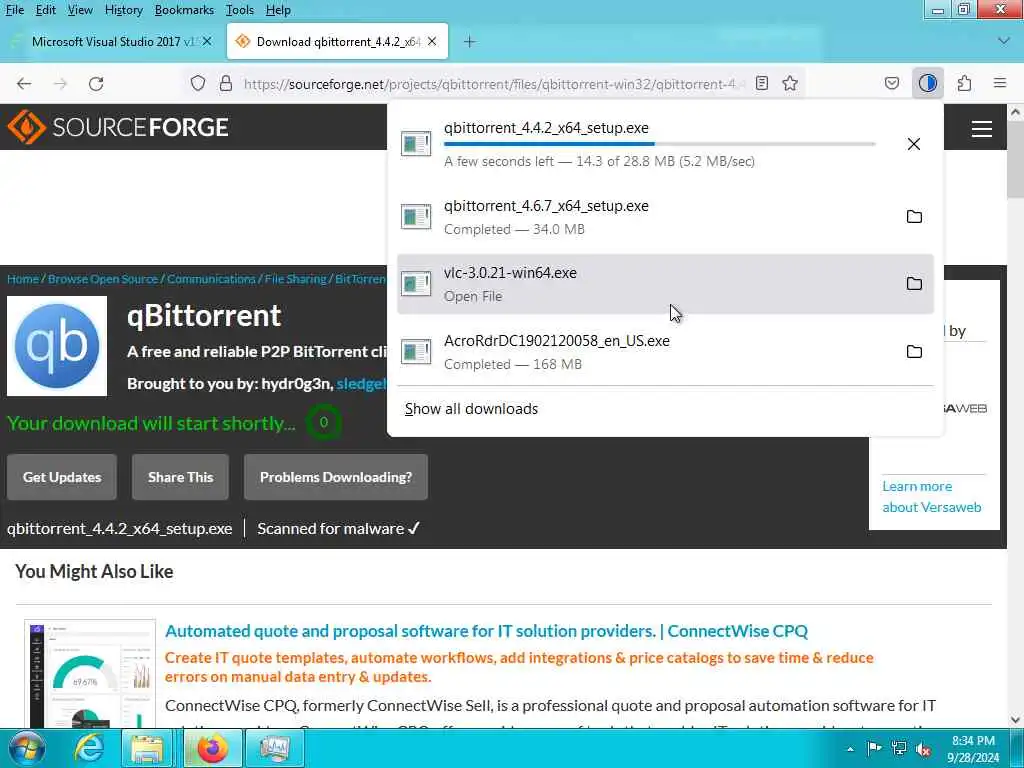Click the page vertical scrollbar thumb
Image resolution: width=1024 pixels, height=768 pixels.
[x=1015, y=160]
